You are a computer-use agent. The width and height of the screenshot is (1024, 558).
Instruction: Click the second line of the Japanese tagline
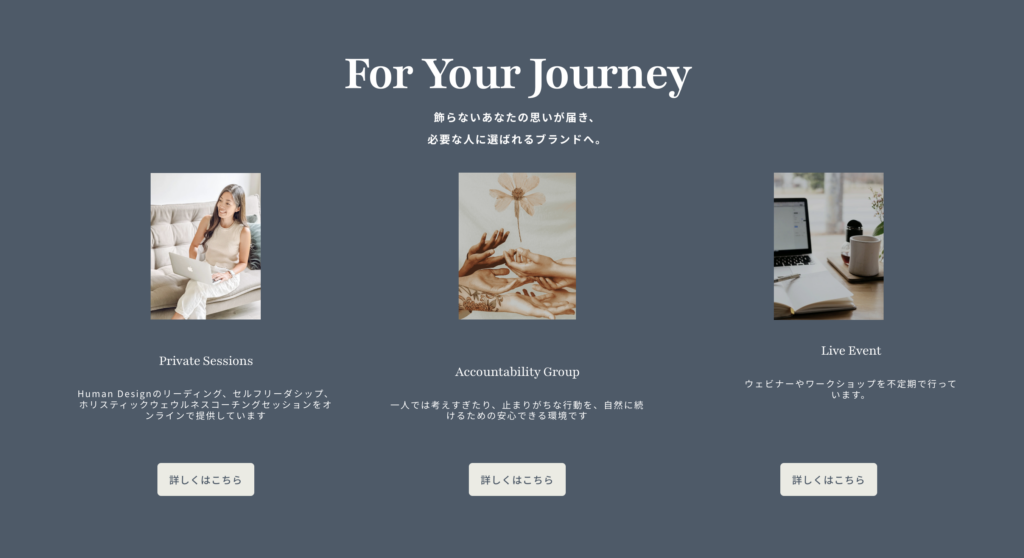coord(515,139)
